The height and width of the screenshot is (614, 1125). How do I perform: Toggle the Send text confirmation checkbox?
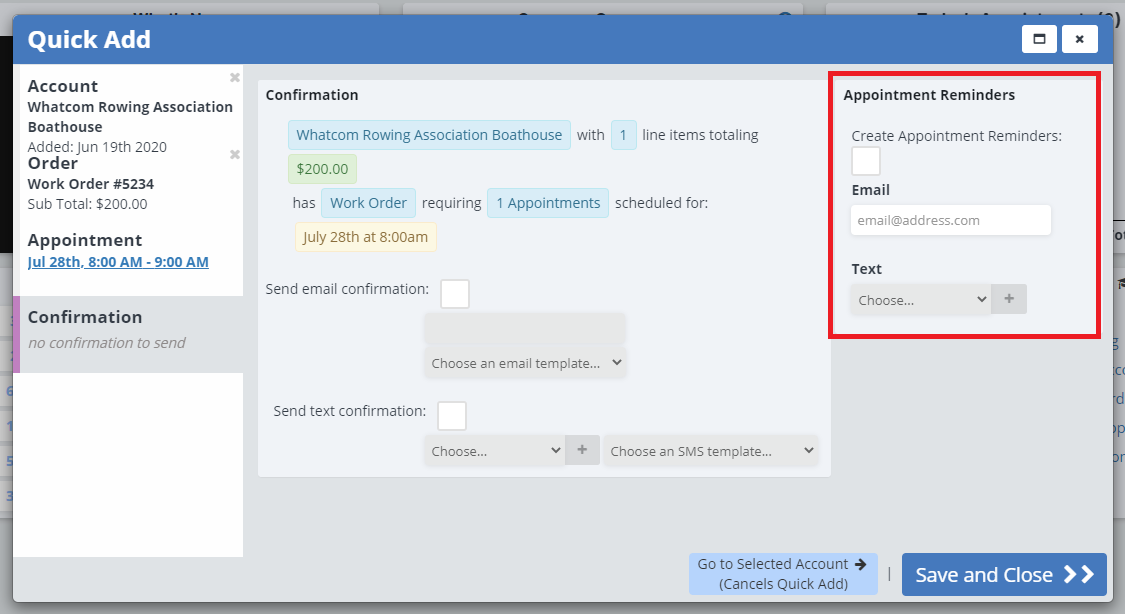[452, 416]
